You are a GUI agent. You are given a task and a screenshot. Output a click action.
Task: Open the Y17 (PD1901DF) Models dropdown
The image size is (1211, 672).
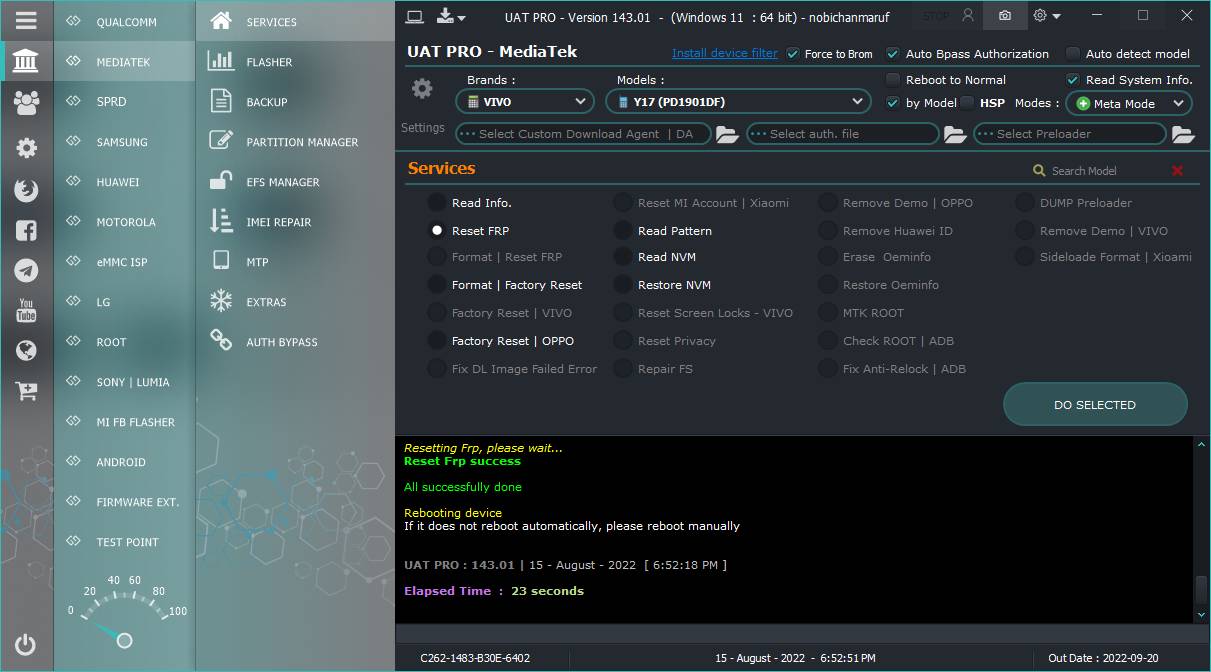coord(738,102)
